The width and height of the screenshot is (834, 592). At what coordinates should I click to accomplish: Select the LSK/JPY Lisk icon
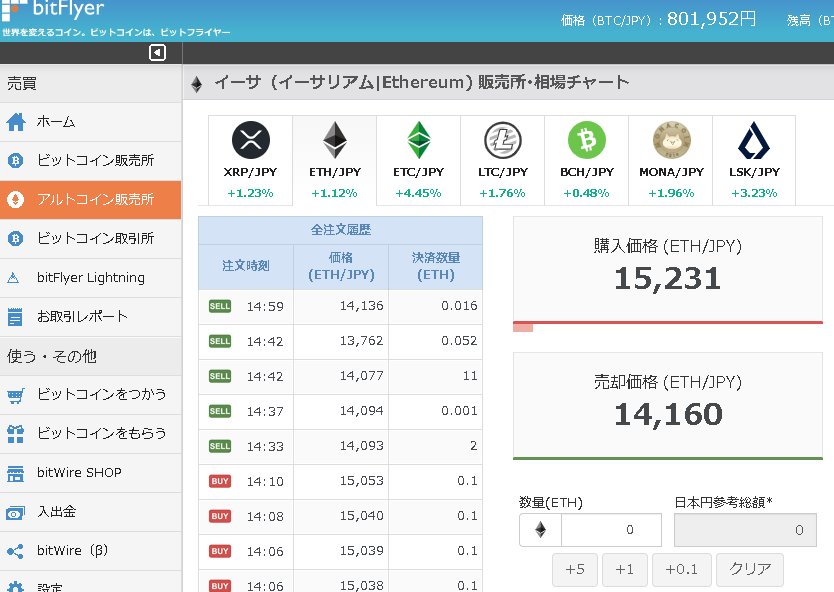(x=754, y=140)
